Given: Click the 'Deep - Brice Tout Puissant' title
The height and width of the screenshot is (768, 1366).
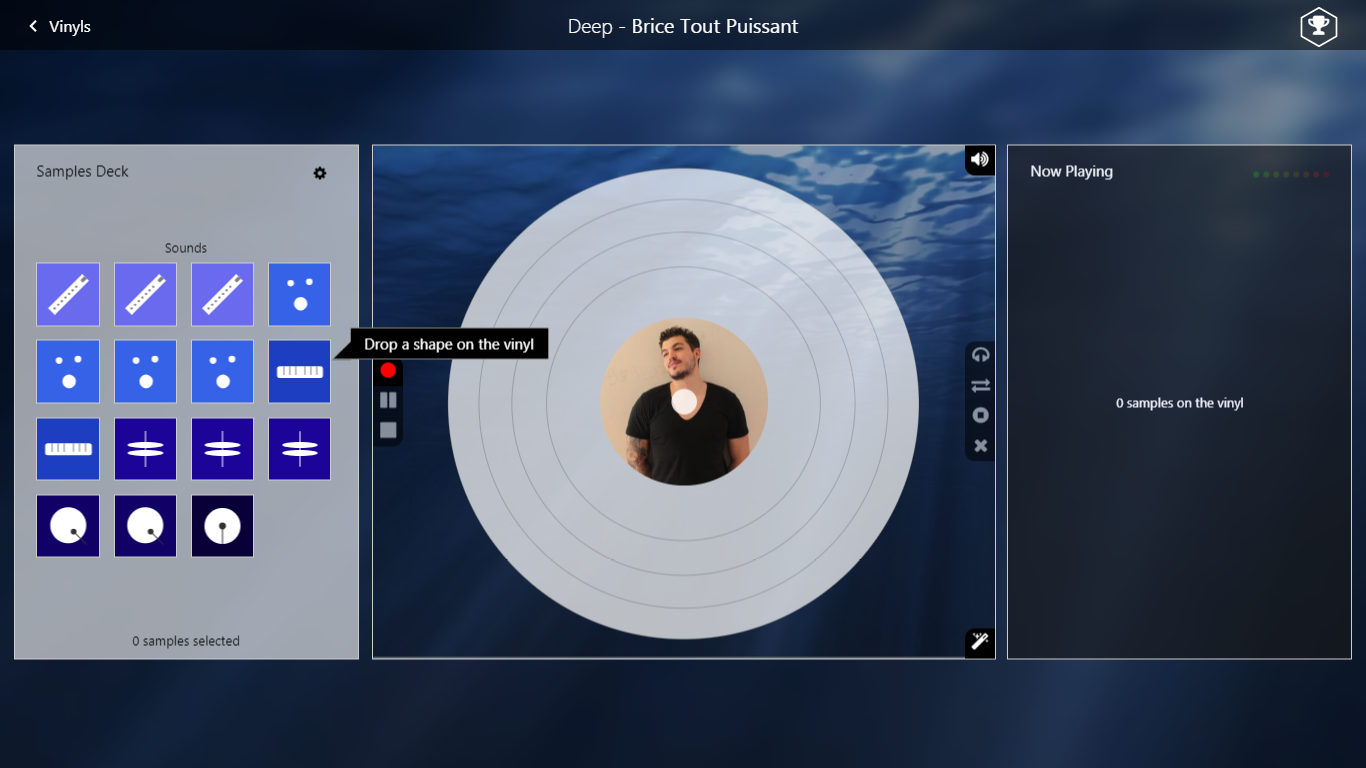Looking at the screenshot, I should tap(683, 26).
